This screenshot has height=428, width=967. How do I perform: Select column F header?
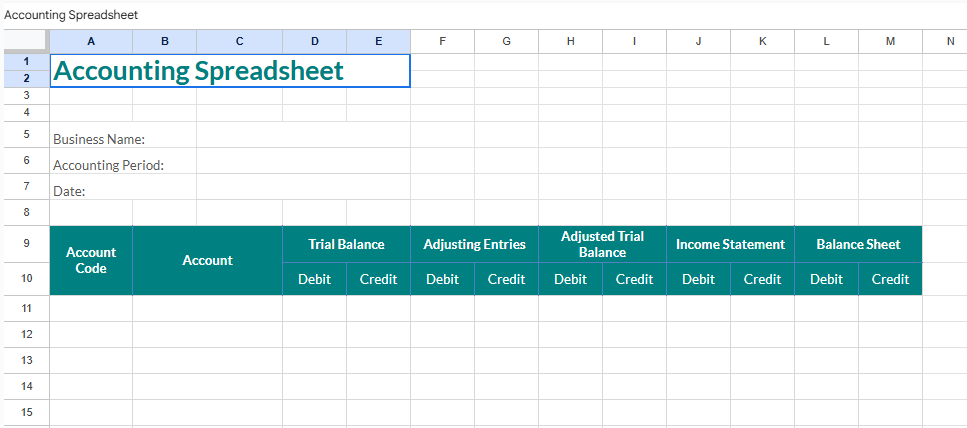click(442, 41)
